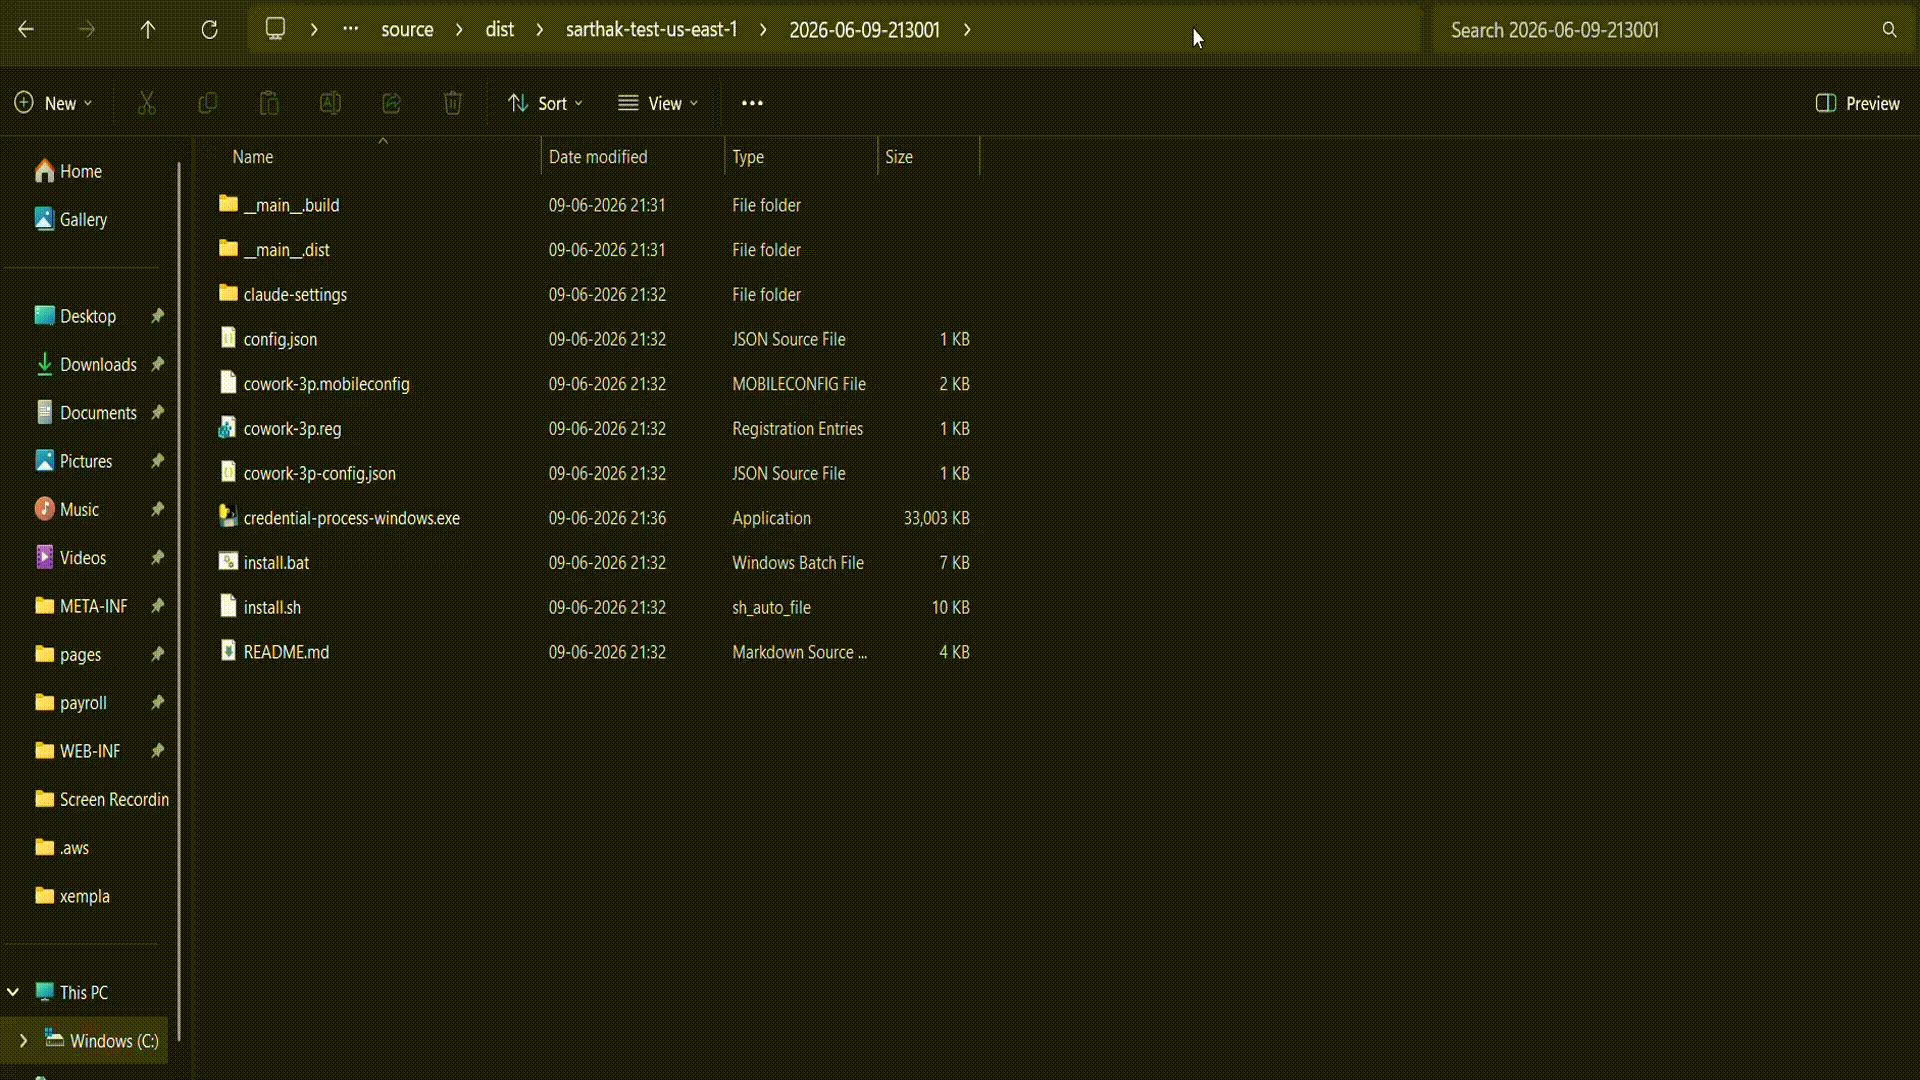Open Gallery in navigation pane
The image size is (1920, 1080).
[x=83, y=219]
